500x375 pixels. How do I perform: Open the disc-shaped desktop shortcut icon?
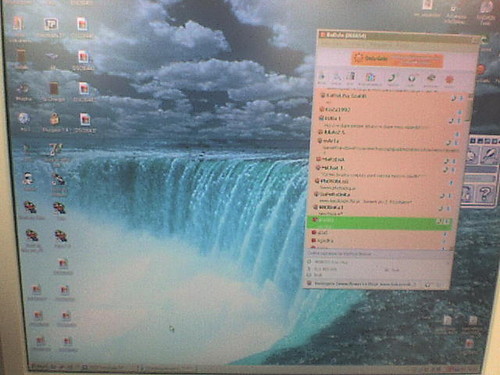[24, 119]
